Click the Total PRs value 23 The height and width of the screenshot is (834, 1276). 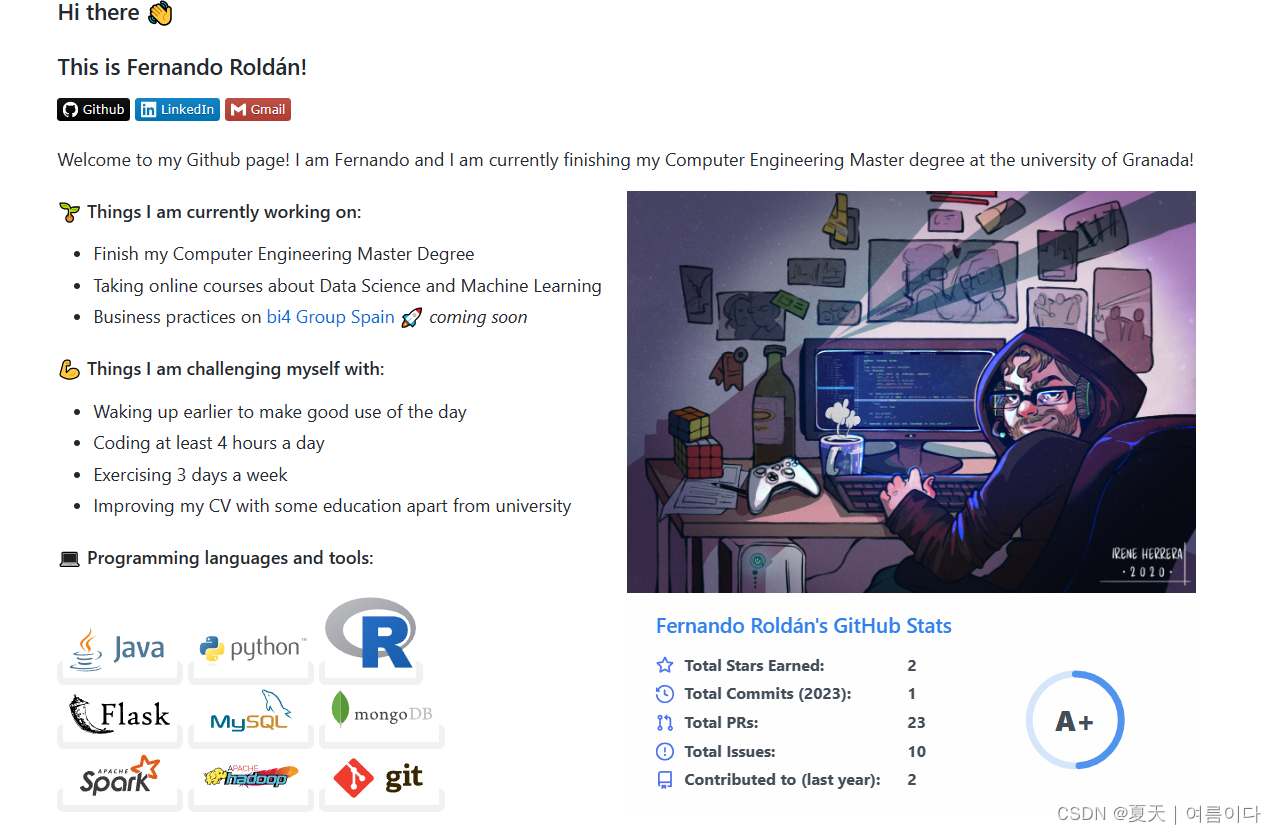[x=916, y=723]
